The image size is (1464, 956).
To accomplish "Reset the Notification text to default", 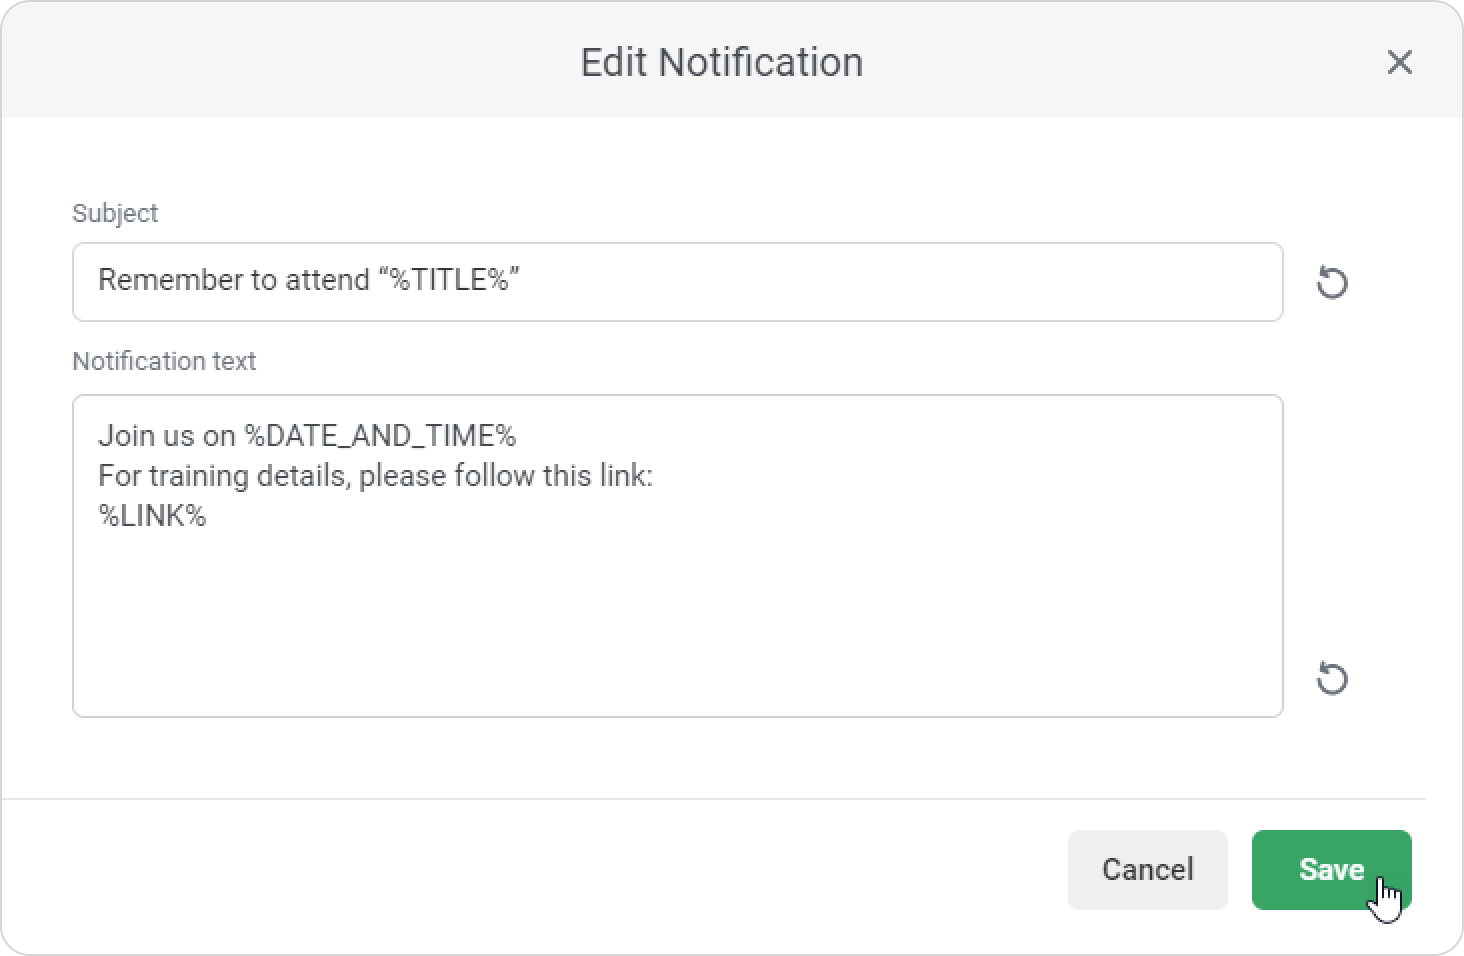I will coord(1331,679).
